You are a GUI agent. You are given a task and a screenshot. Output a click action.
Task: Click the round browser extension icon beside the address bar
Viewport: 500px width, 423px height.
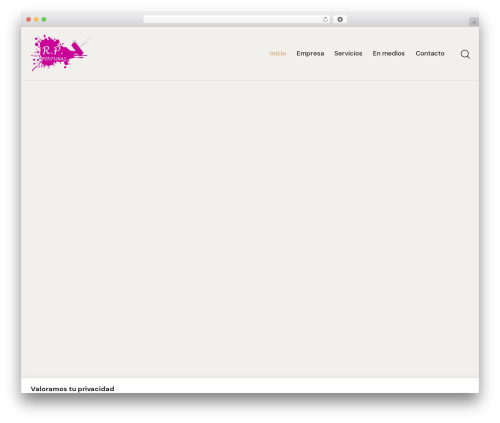[340, 20]
